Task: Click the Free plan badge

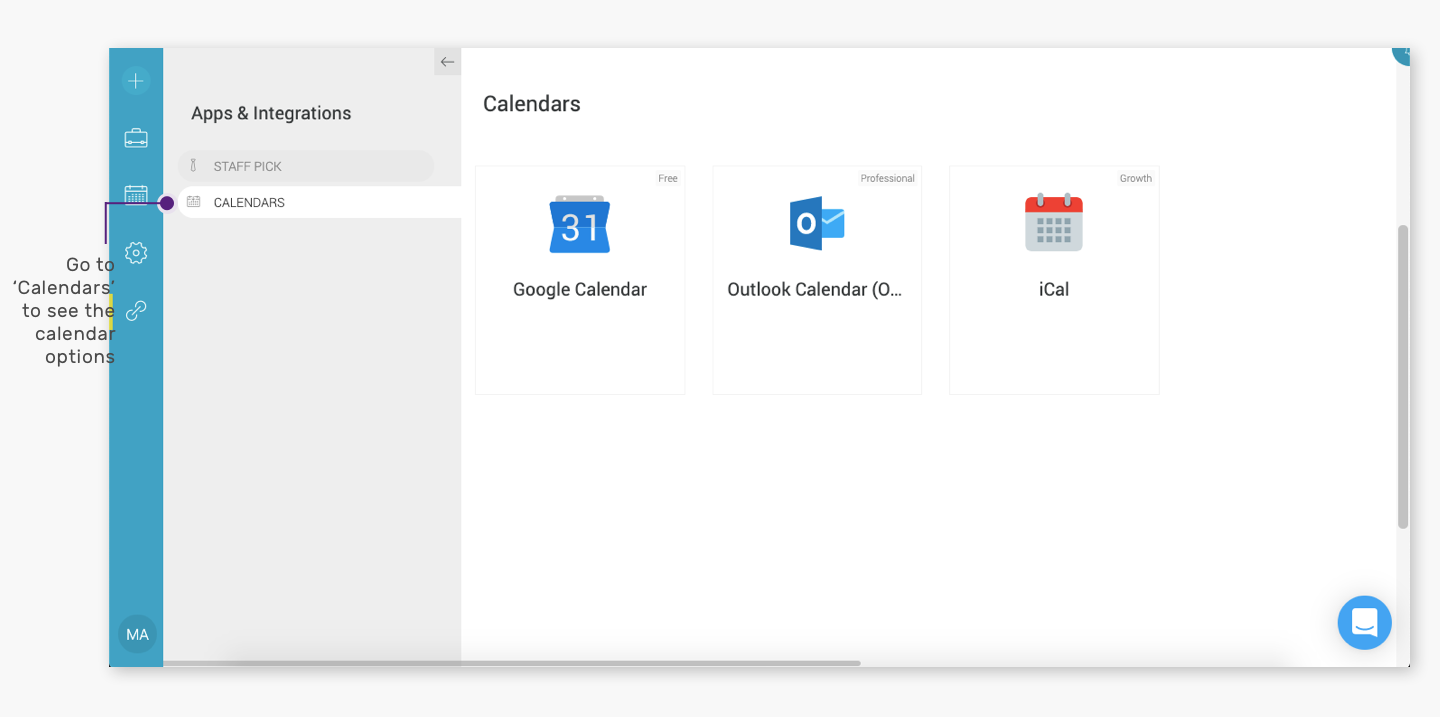Action: [668, 179]
